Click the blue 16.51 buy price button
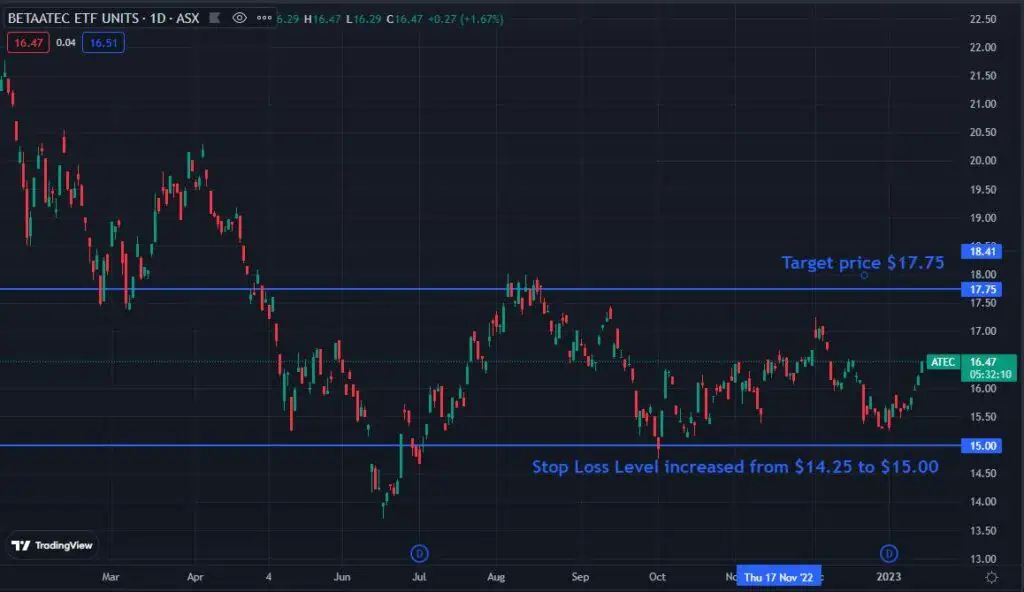 coord(103,43)
